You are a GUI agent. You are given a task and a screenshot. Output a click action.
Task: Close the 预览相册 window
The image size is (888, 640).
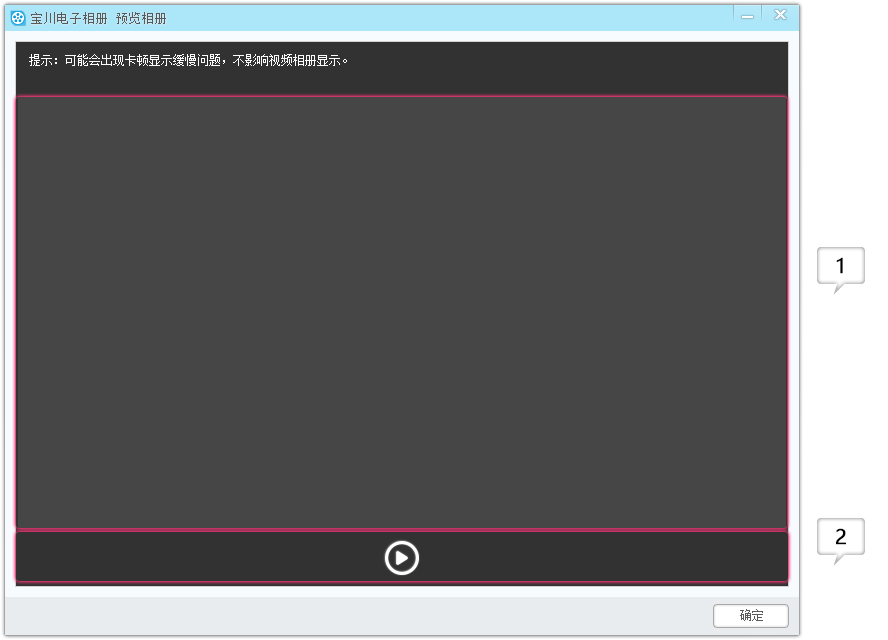[x=780, y=15]
